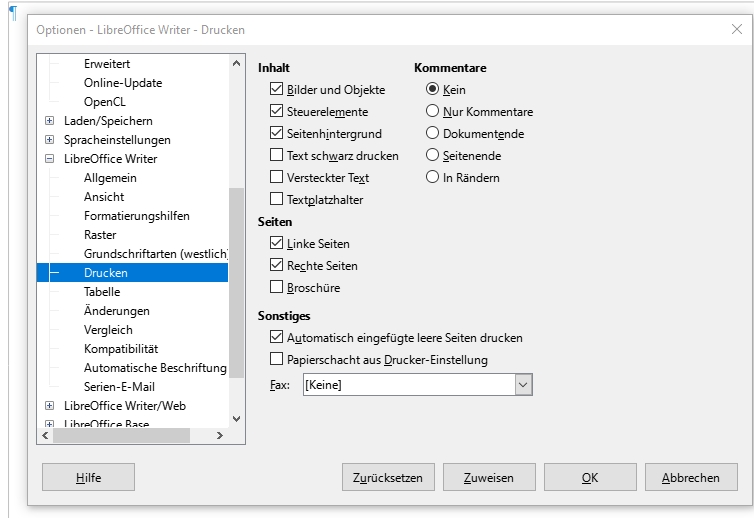Viewport: 754px width, 518px height.
Task: Toggle Rechte Seiten checkbox
Action: pos(276,265)
